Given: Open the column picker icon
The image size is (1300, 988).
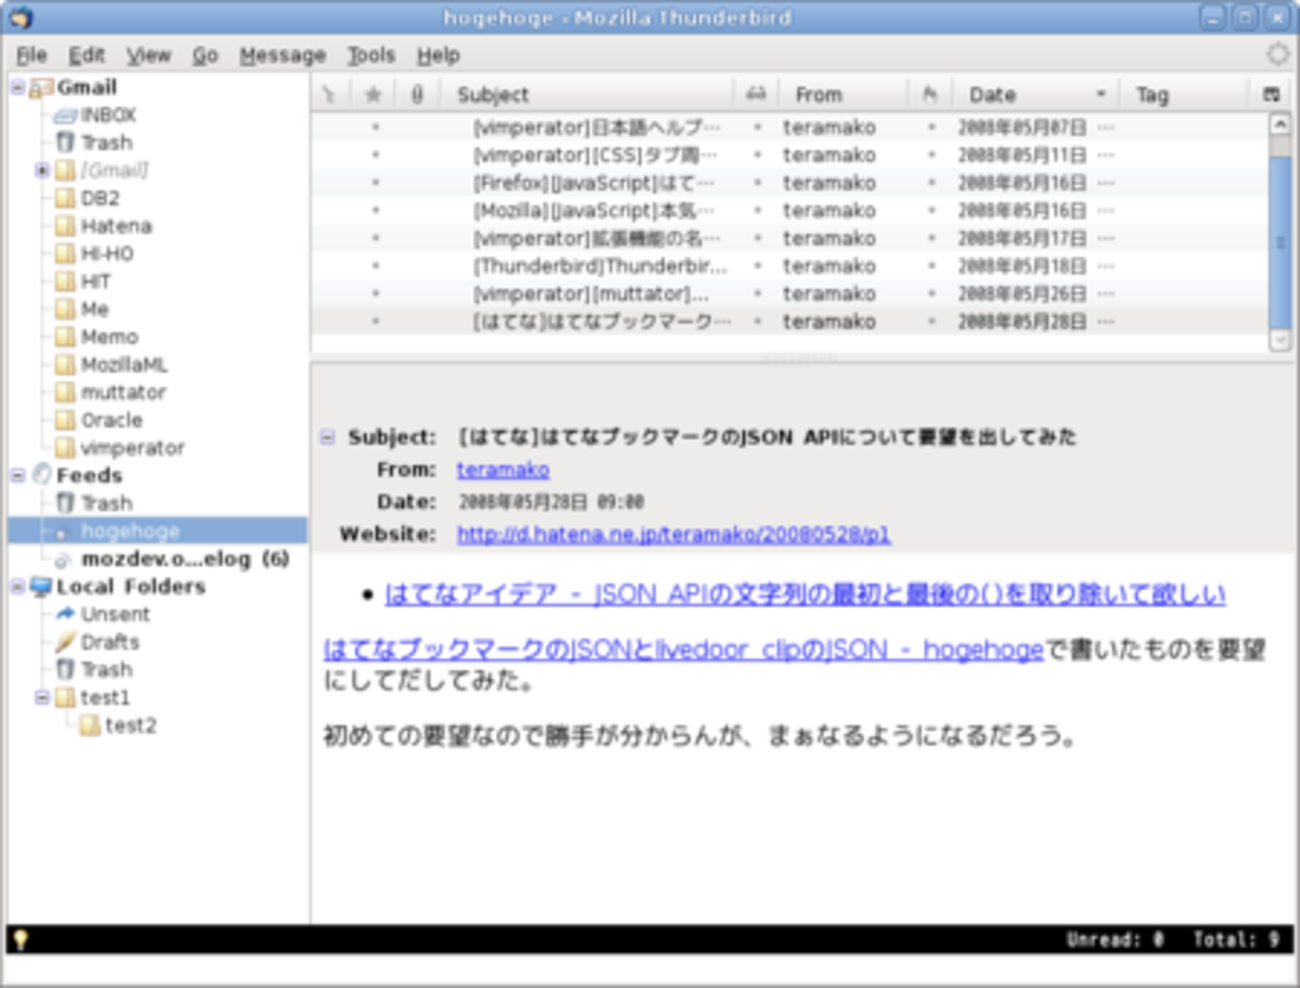Looking at the screenshot, I should 1271,95.
